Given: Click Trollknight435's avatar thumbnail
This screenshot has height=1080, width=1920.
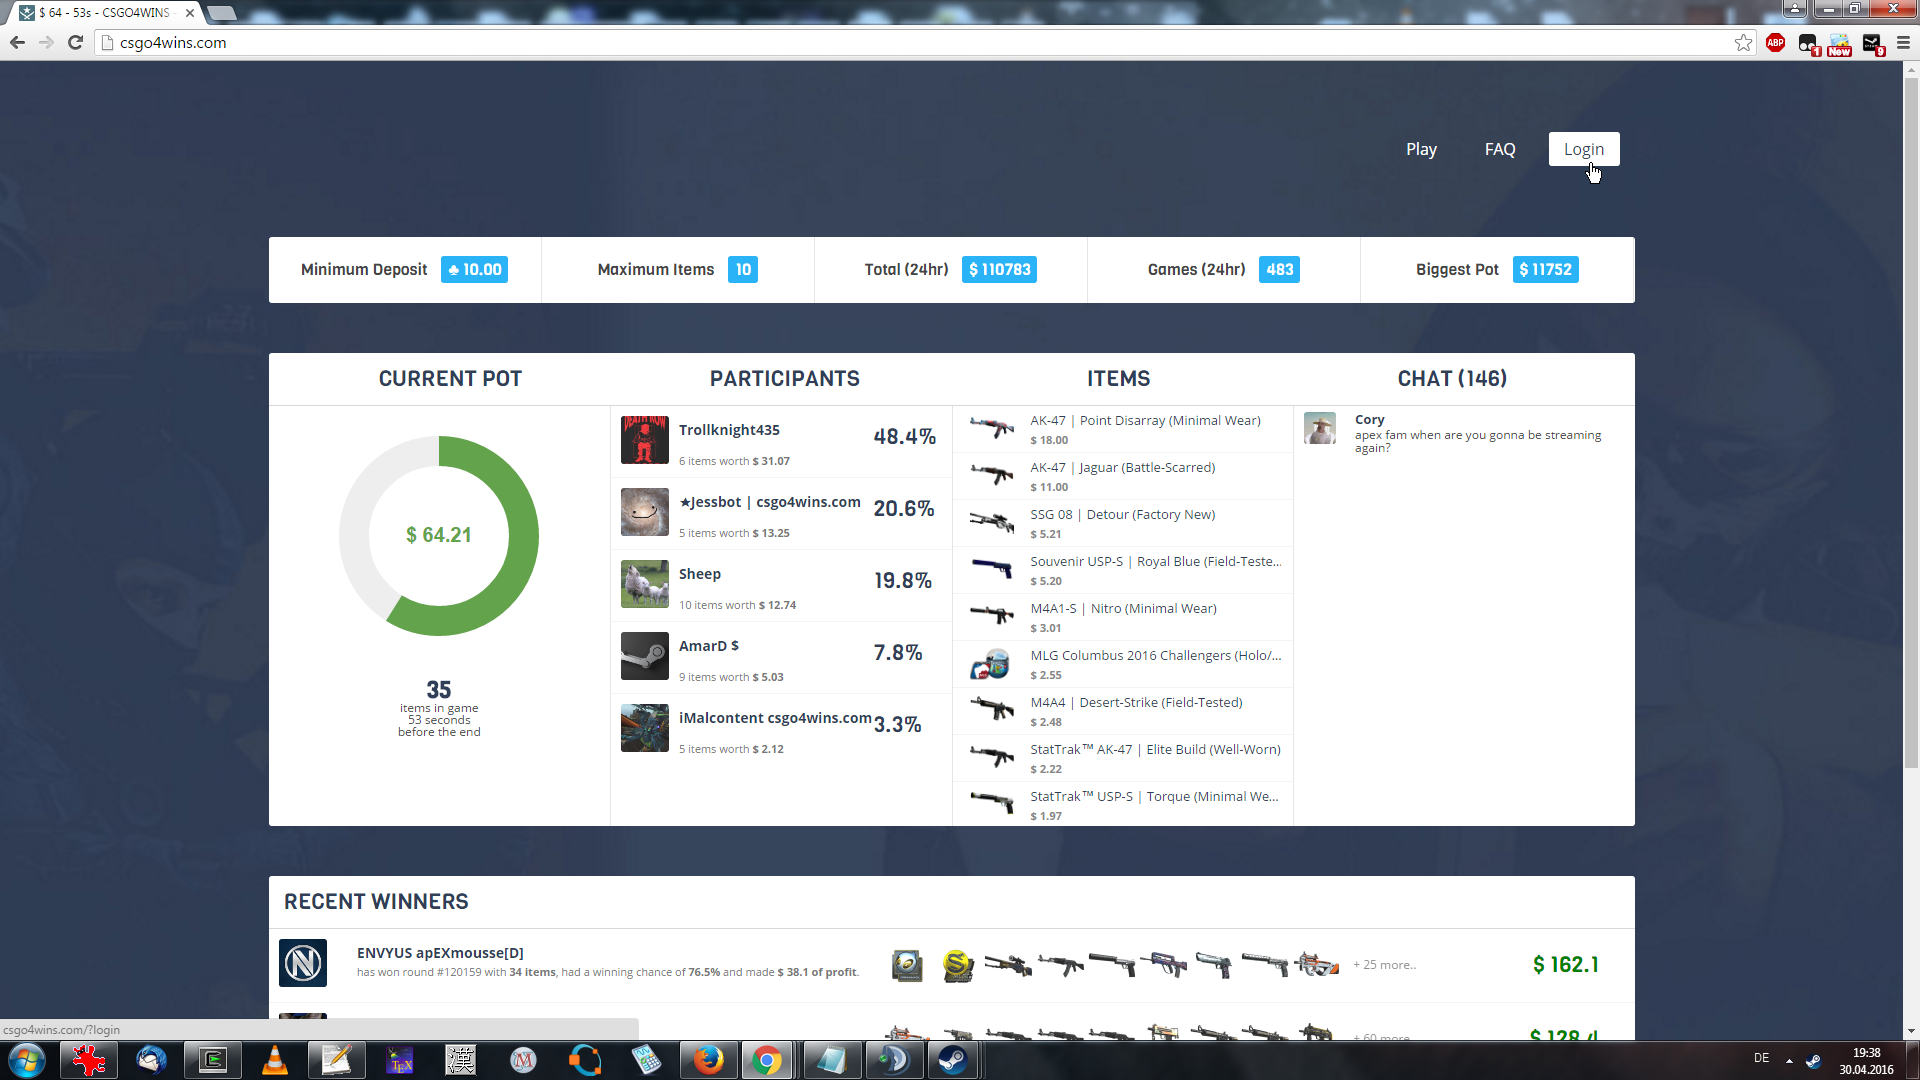Looking at the screenshot, I should (x=644, y=440).
